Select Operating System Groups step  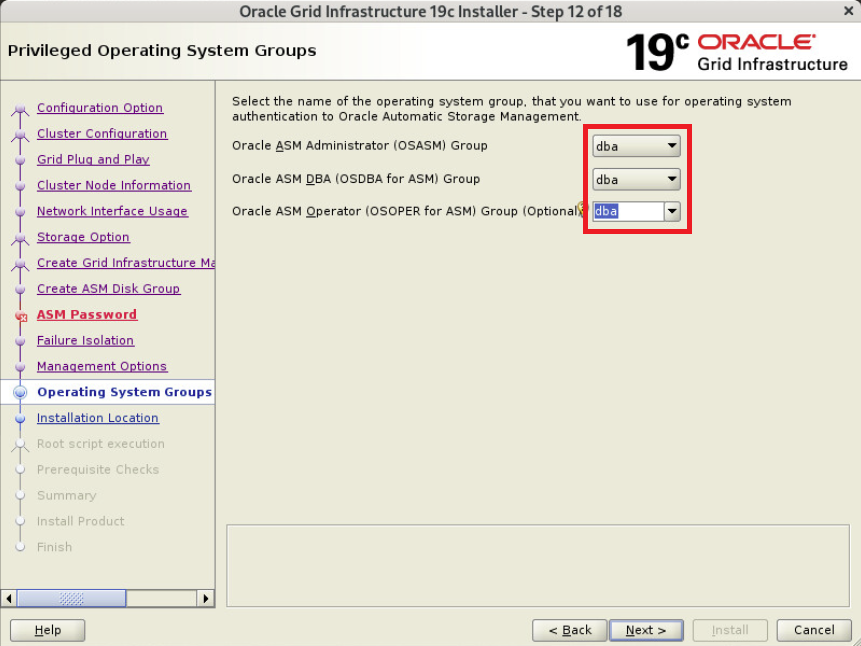pos(124,392)
